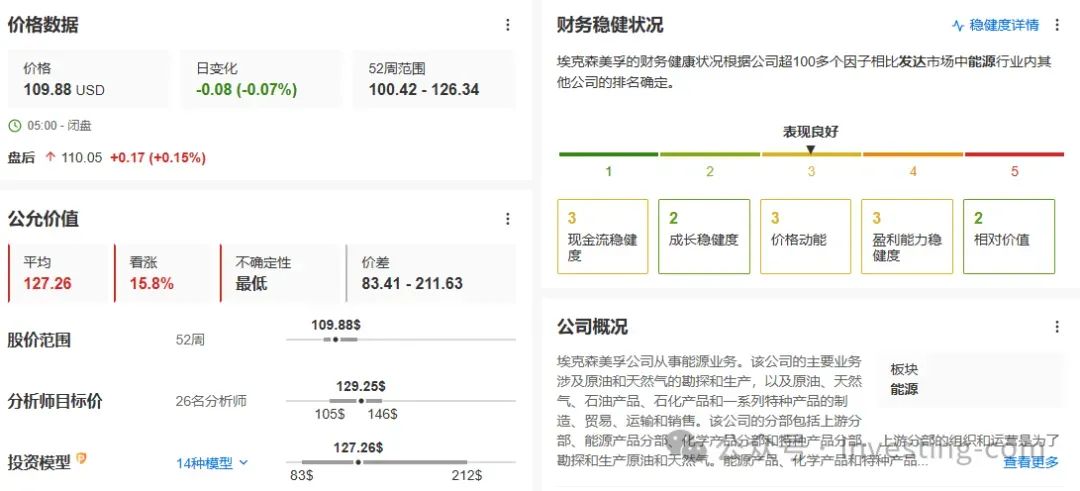The width and height of the screenshot is (1080, 491).
Task: Click the 股价范围 row label
Action: click(x=39, y=341)
